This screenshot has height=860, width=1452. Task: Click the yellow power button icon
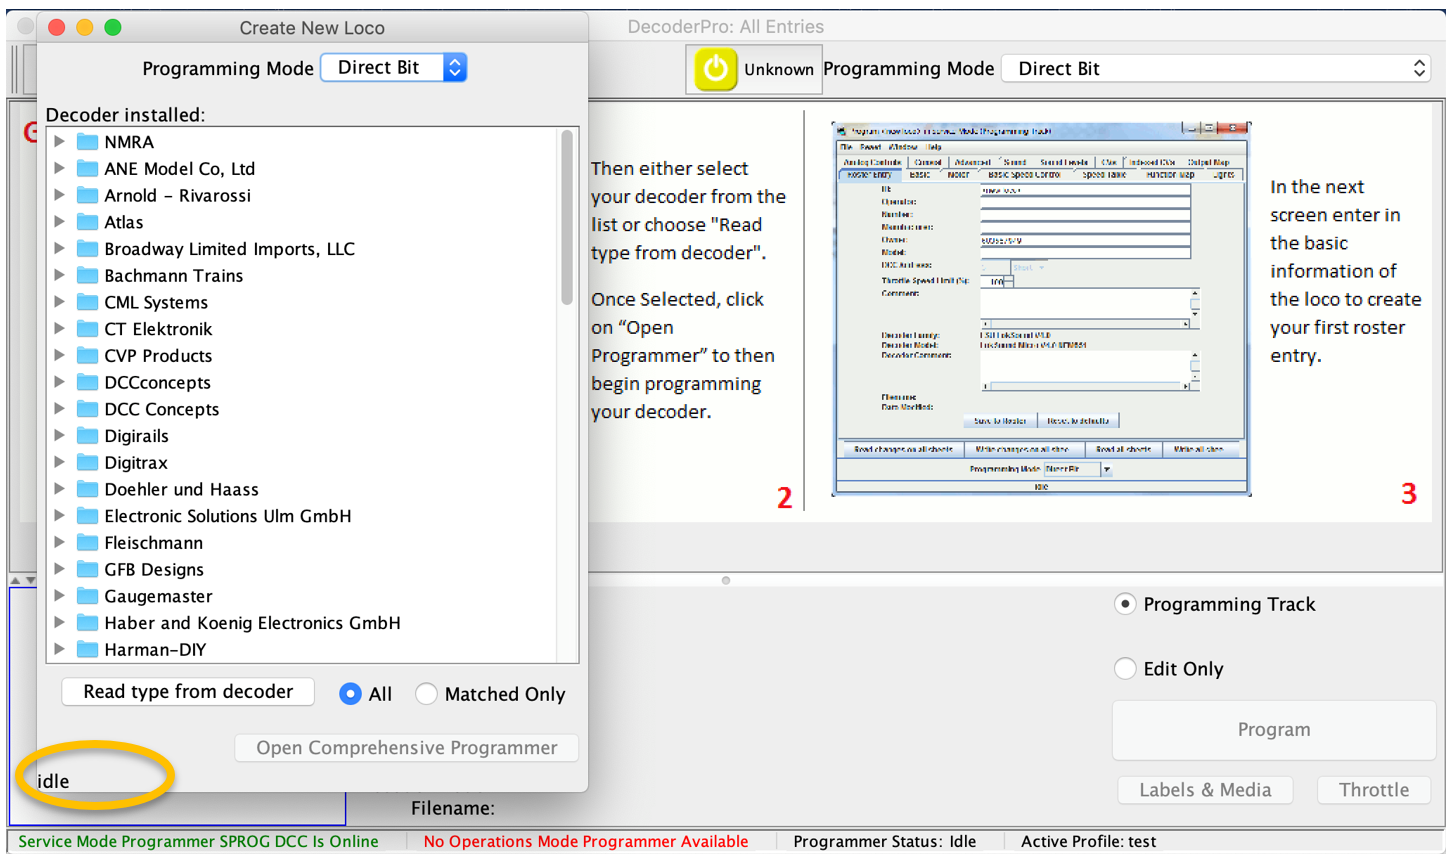[715, 69]
